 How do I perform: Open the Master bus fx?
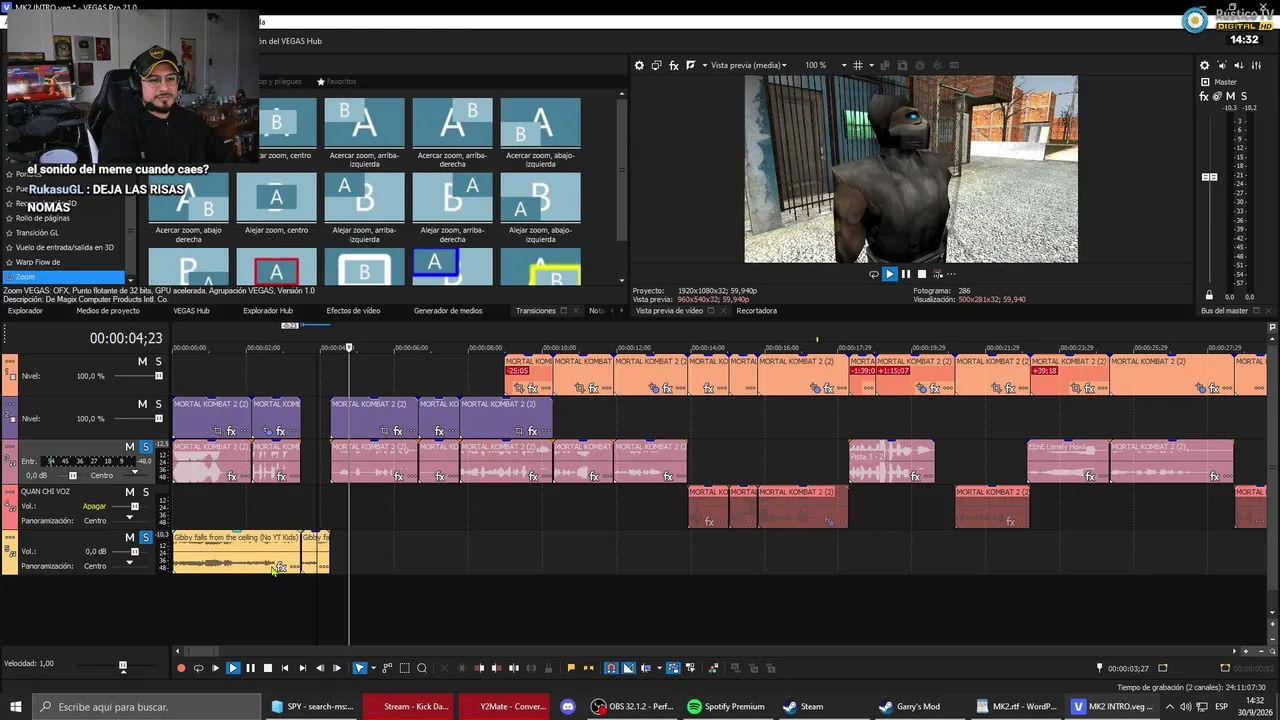point(1204,96)
